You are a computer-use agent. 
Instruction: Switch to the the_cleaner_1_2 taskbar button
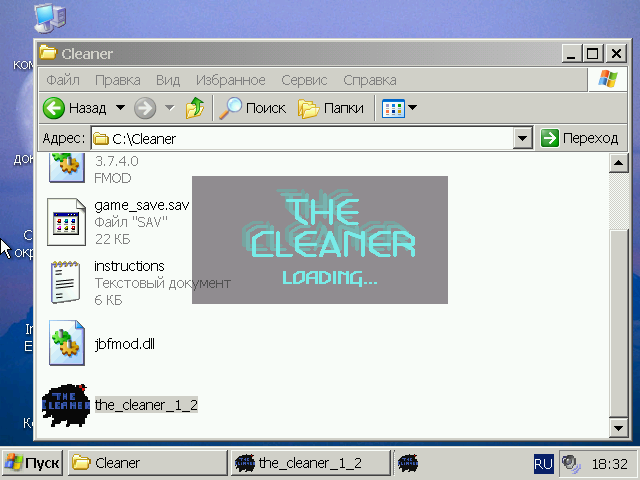310,463
